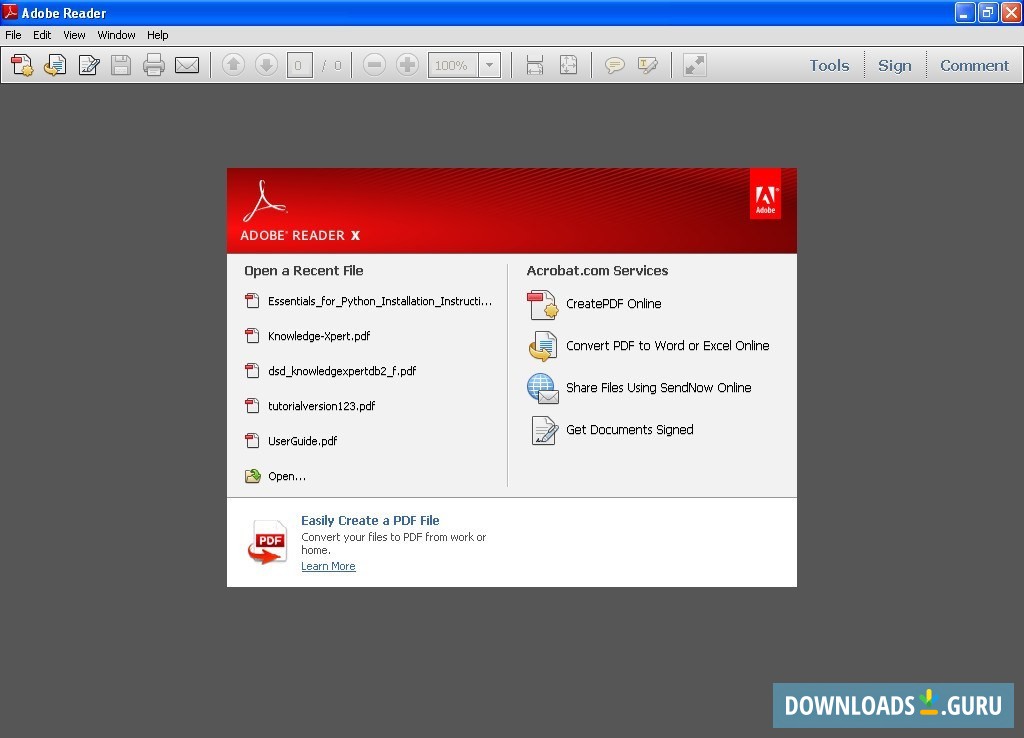Open the Window menu
This screenshot has width=1024, height=738.
[116, 34]
